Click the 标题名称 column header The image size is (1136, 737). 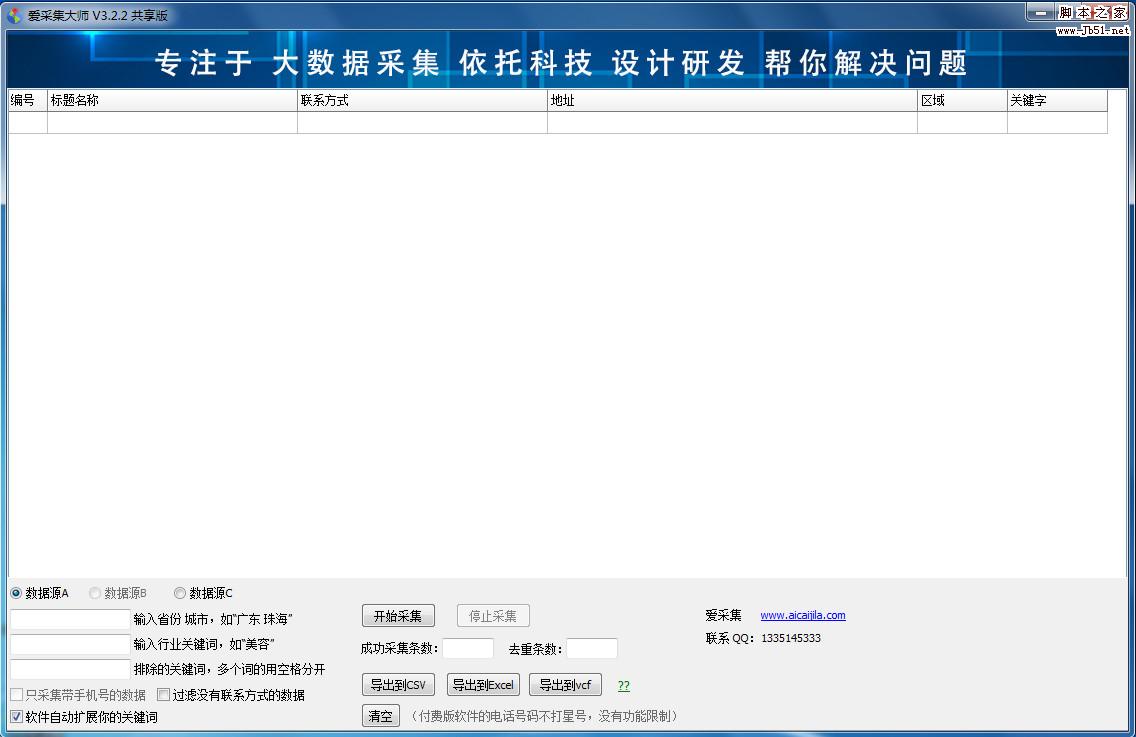click(x=172, y=100)
